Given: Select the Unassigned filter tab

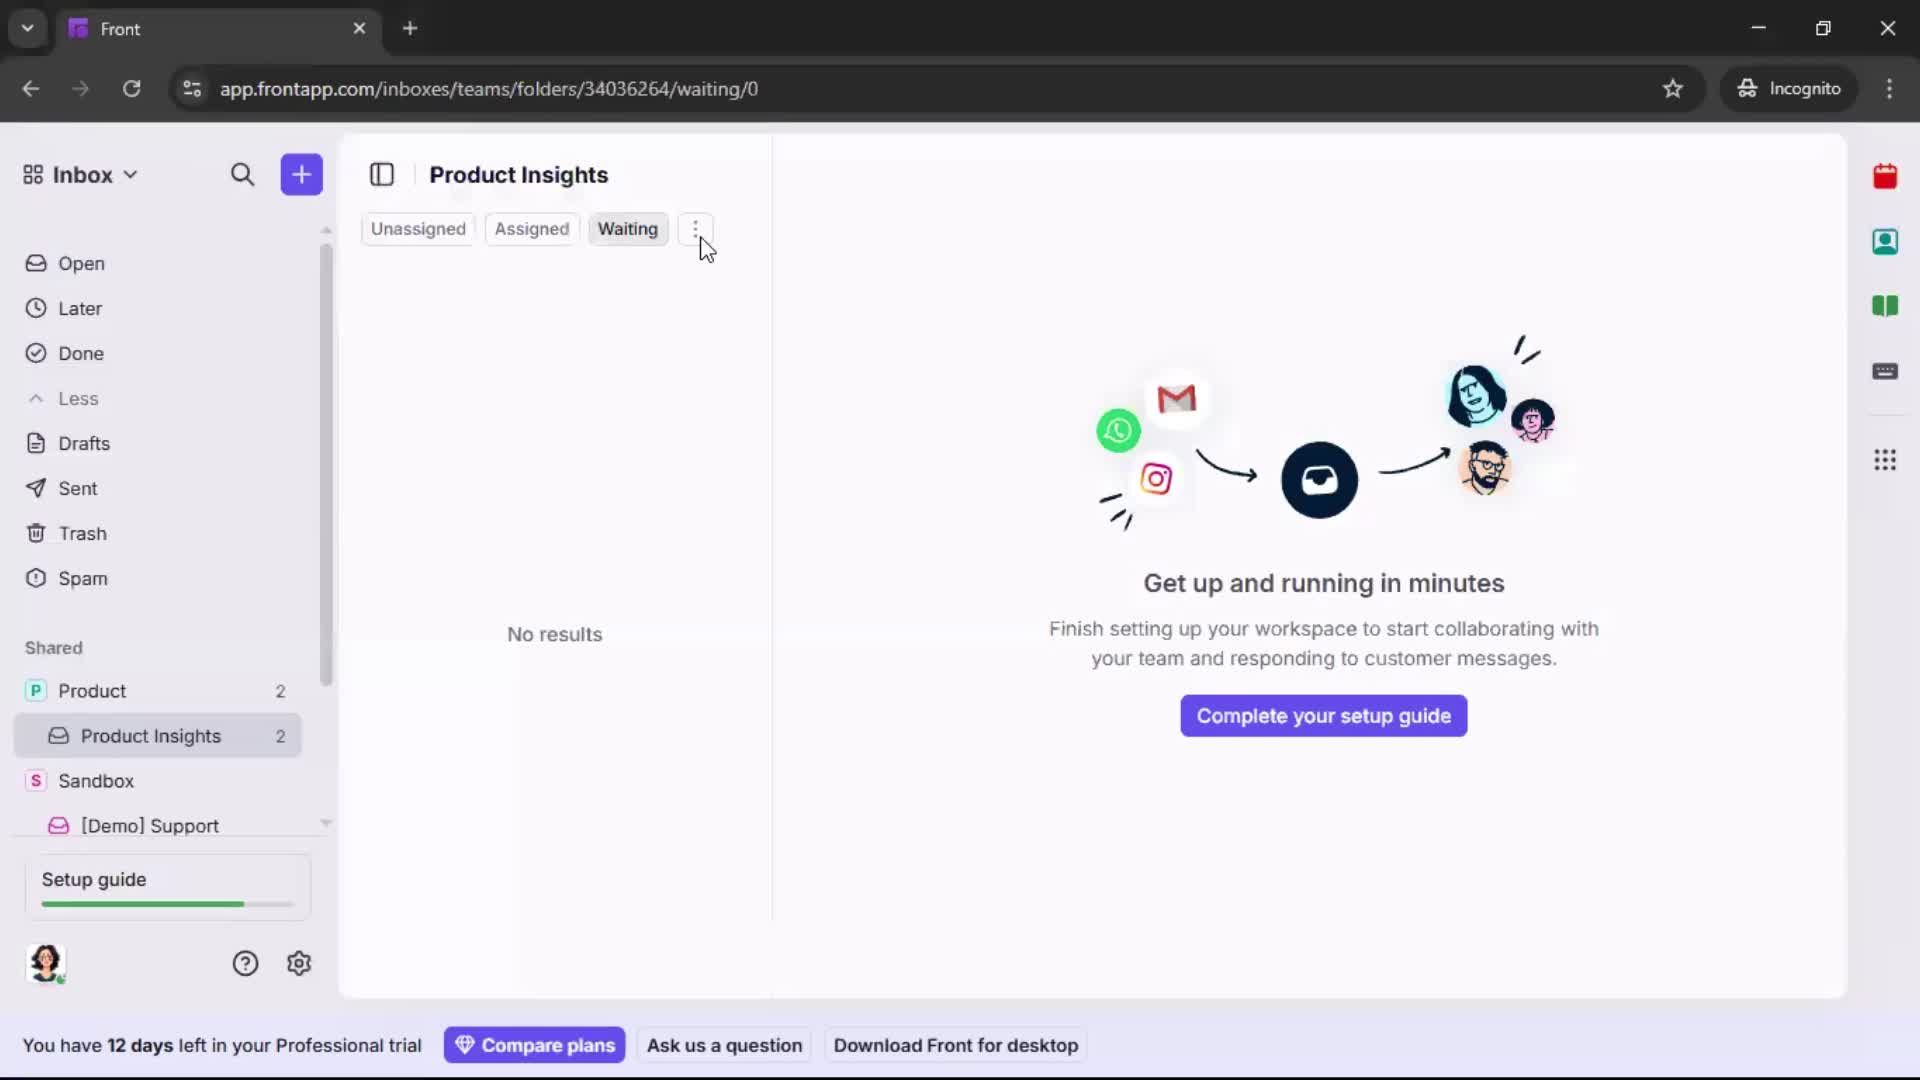Looking at the screenshot, I should tap(418, 228).
